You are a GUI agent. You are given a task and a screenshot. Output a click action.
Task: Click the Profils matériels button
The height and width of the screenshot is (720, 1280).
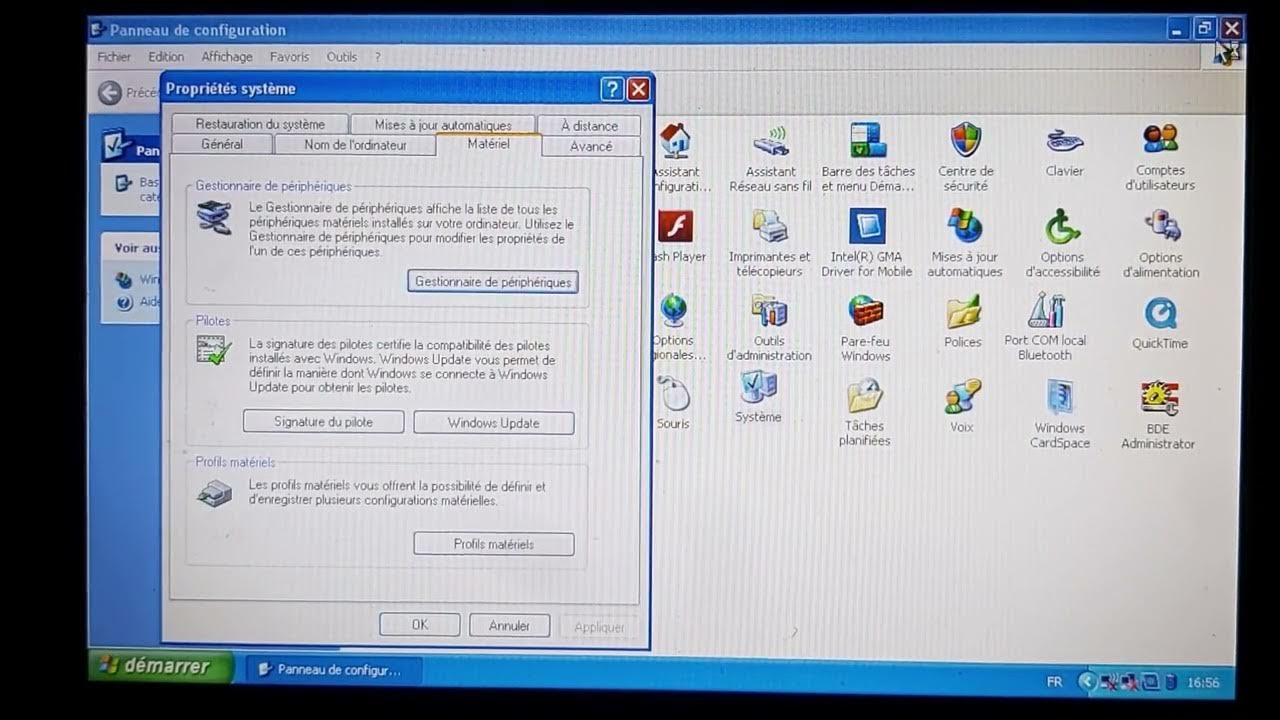point(493,544)
